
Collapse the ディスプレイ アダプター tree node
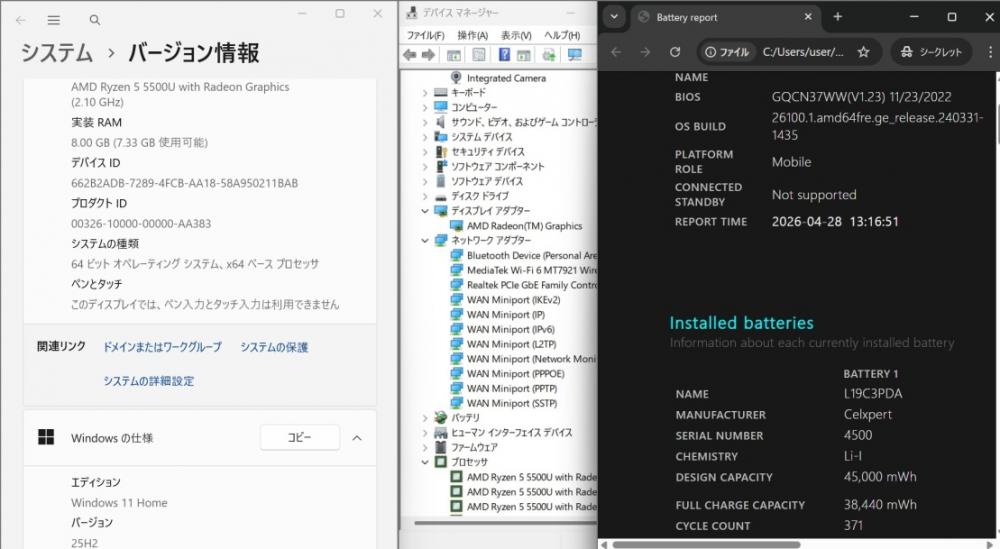[425, 210]
